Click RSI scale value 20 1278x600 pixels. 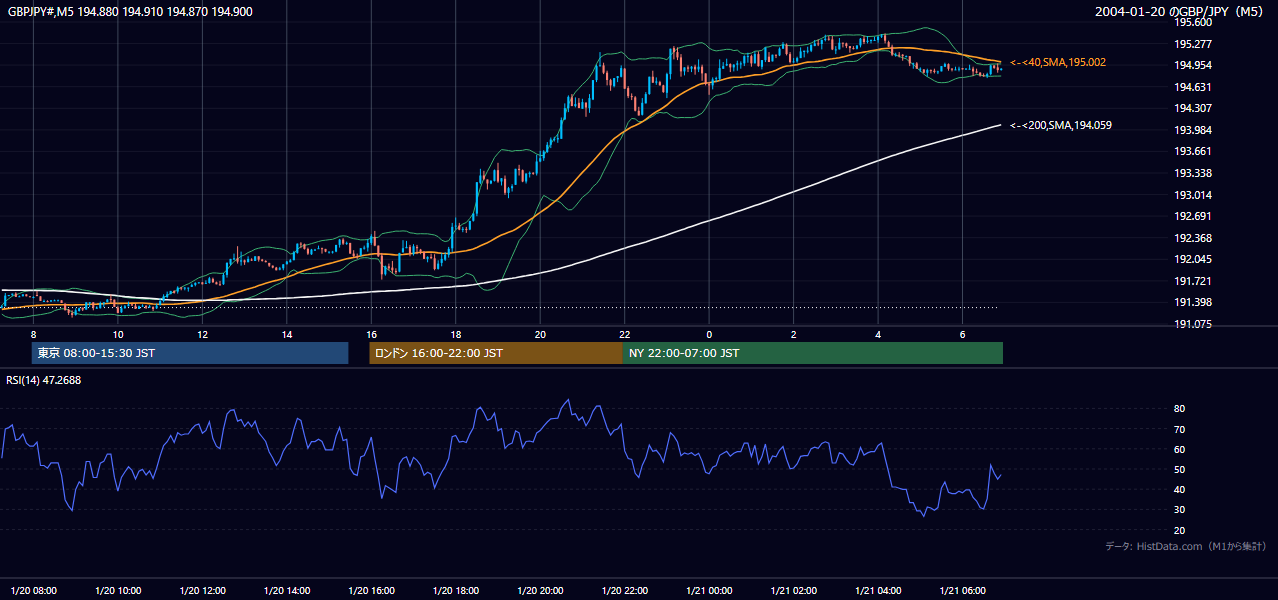pyautogui.click(x=1179, y=530)
